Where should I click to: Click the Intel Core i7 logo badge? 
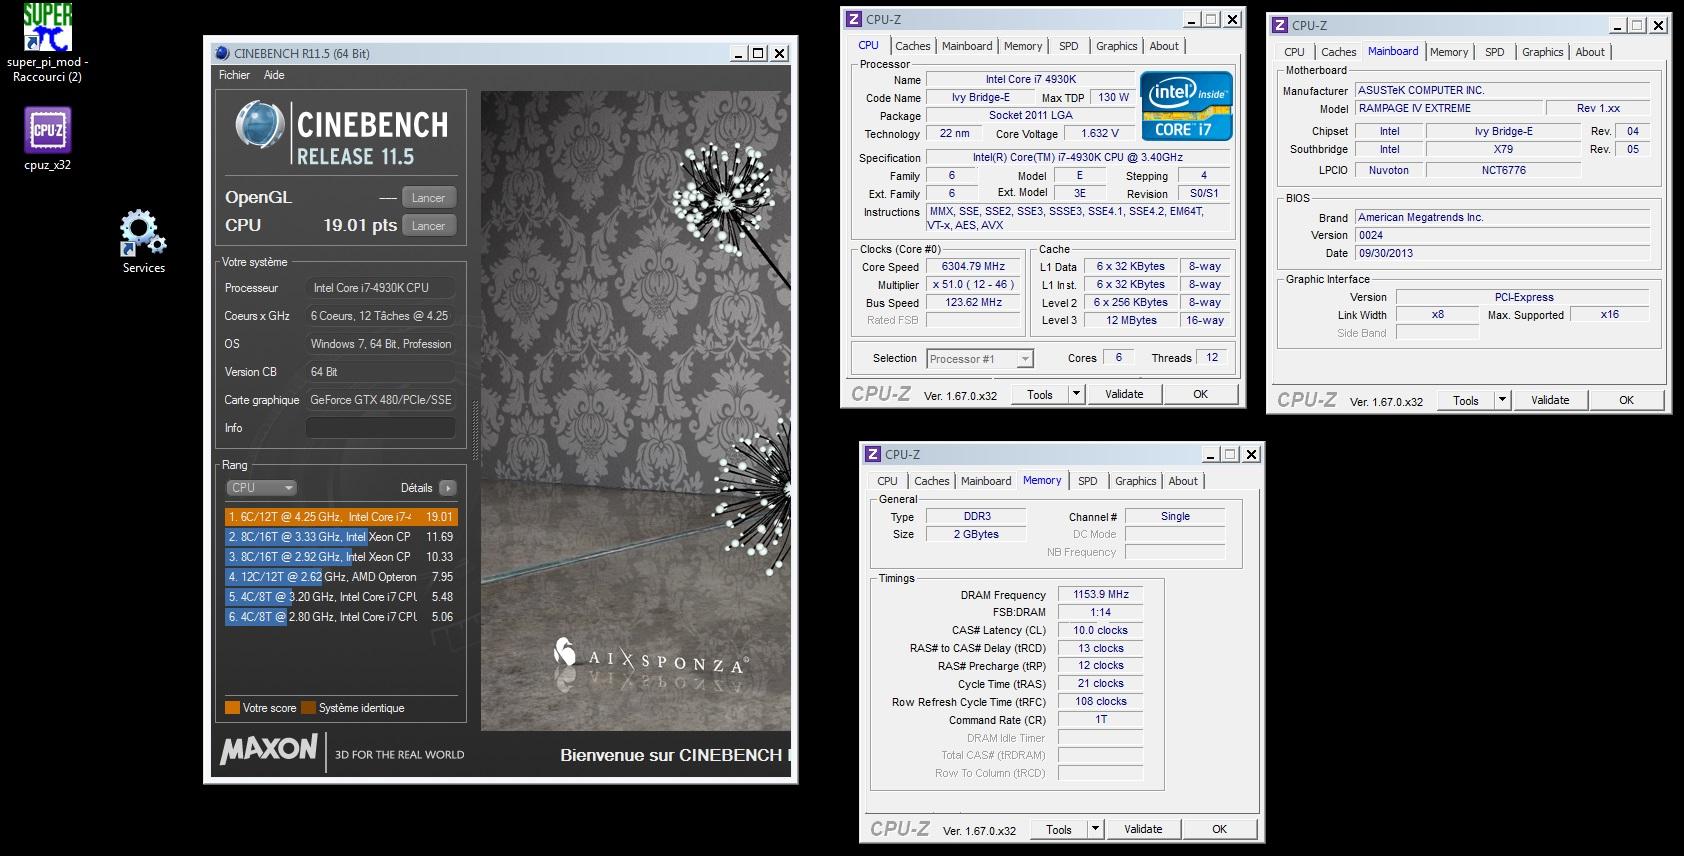pyautogui.click(x=1186, y=105)
